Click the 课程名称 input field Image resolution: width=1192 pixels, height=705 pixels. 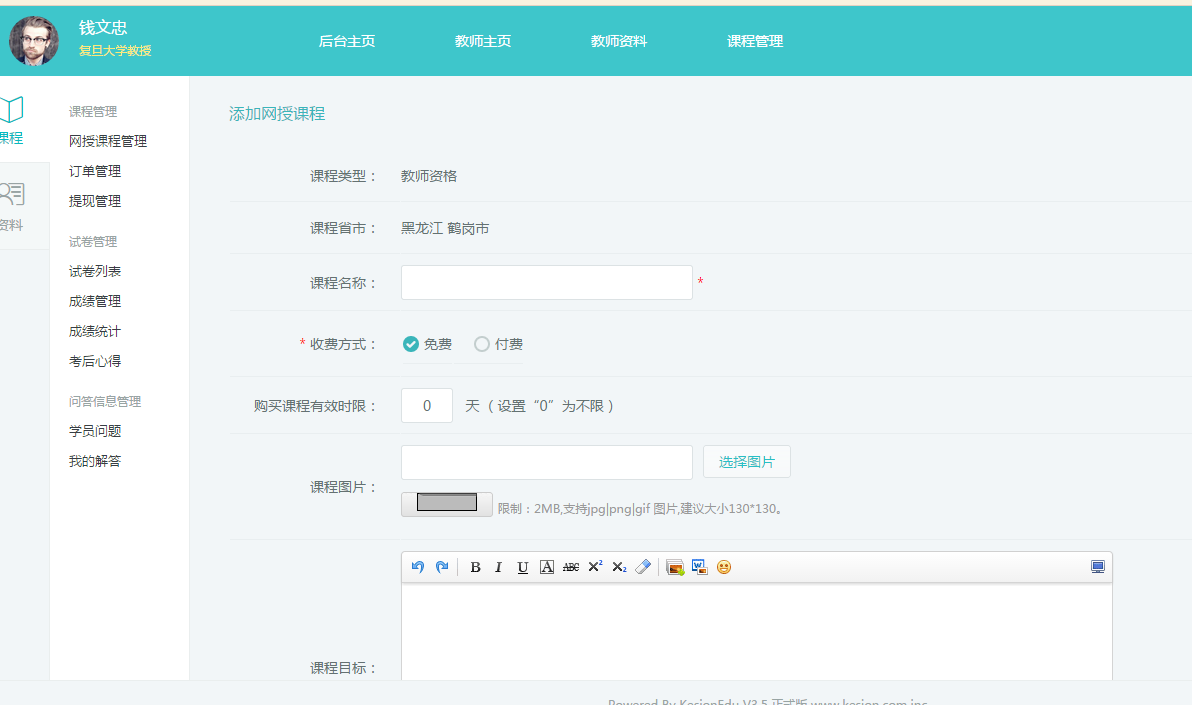tap(546, 282)
